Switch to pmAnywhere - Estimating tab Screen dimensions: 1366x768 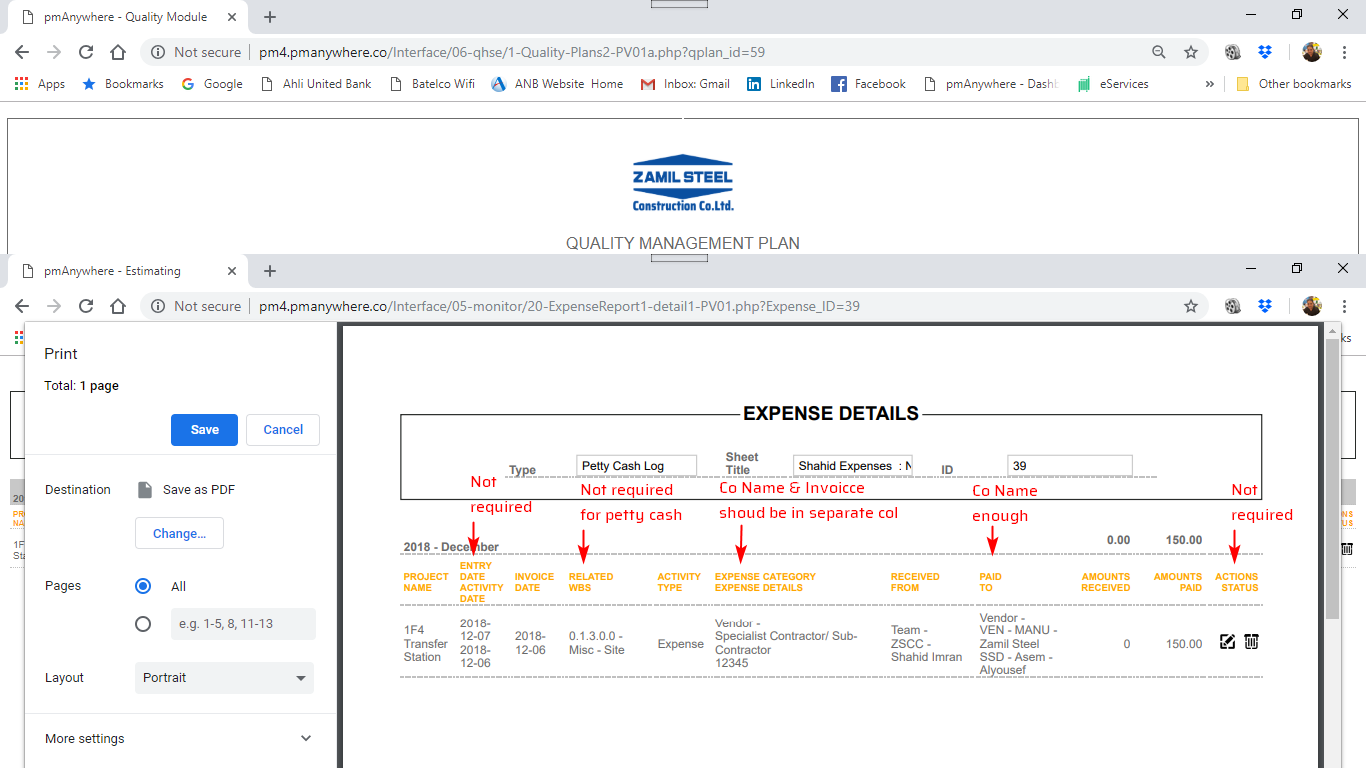click(112, 271)
